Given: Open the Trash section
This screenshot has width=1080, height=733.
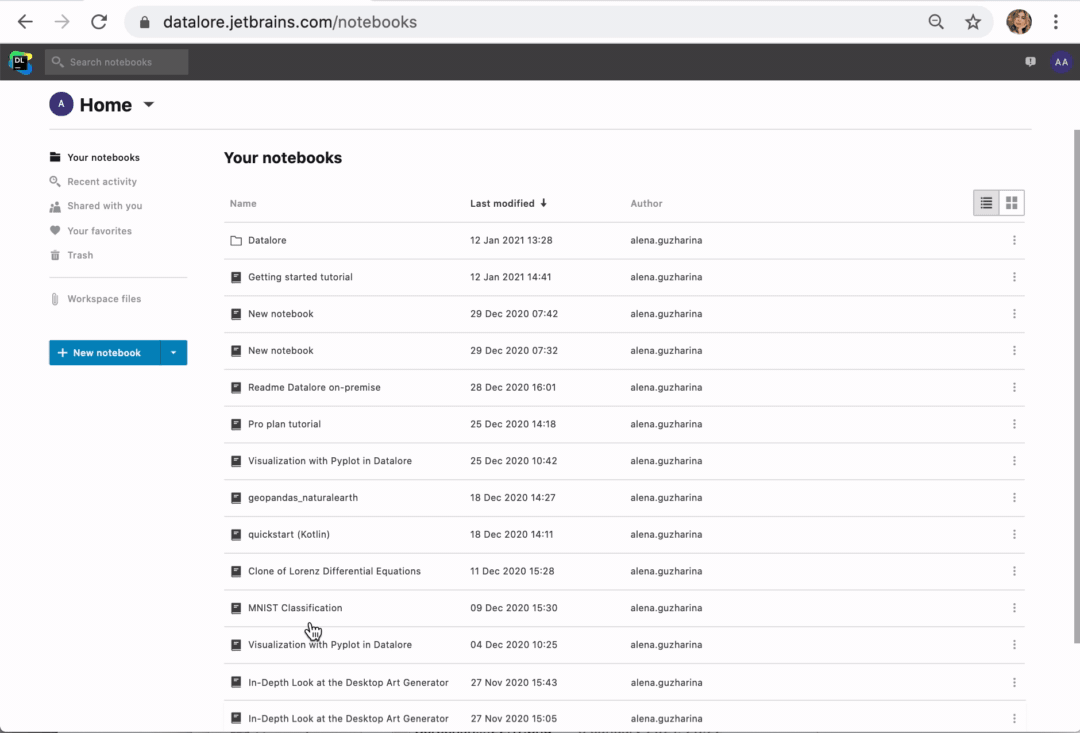Looking at the screenshot, I should point(80,255).
